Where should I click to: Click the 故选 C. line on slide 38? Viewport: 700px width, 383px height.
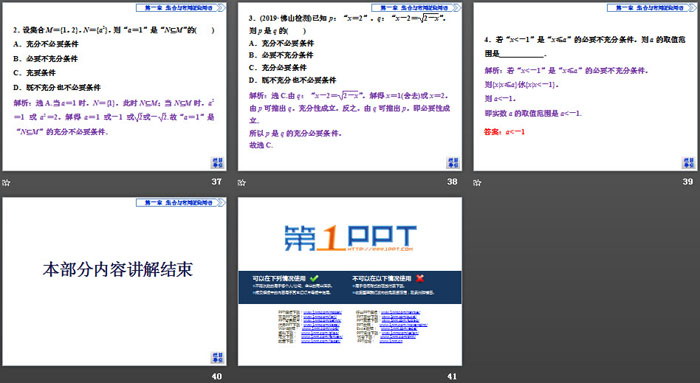pyautogui.click(x=261, y=145)
